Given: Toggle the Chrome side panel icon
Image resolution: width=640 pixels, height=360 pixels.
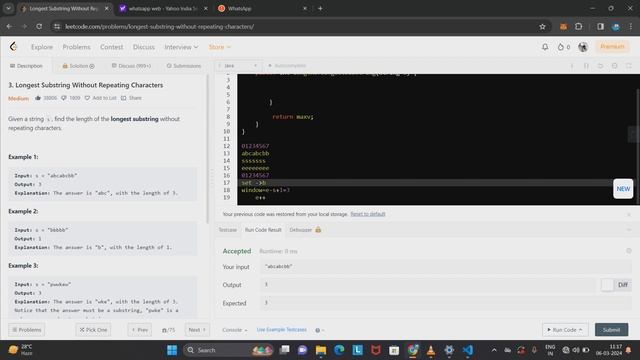Looking at the screenshot, I should pyautogui.click(x=600, y=27).
